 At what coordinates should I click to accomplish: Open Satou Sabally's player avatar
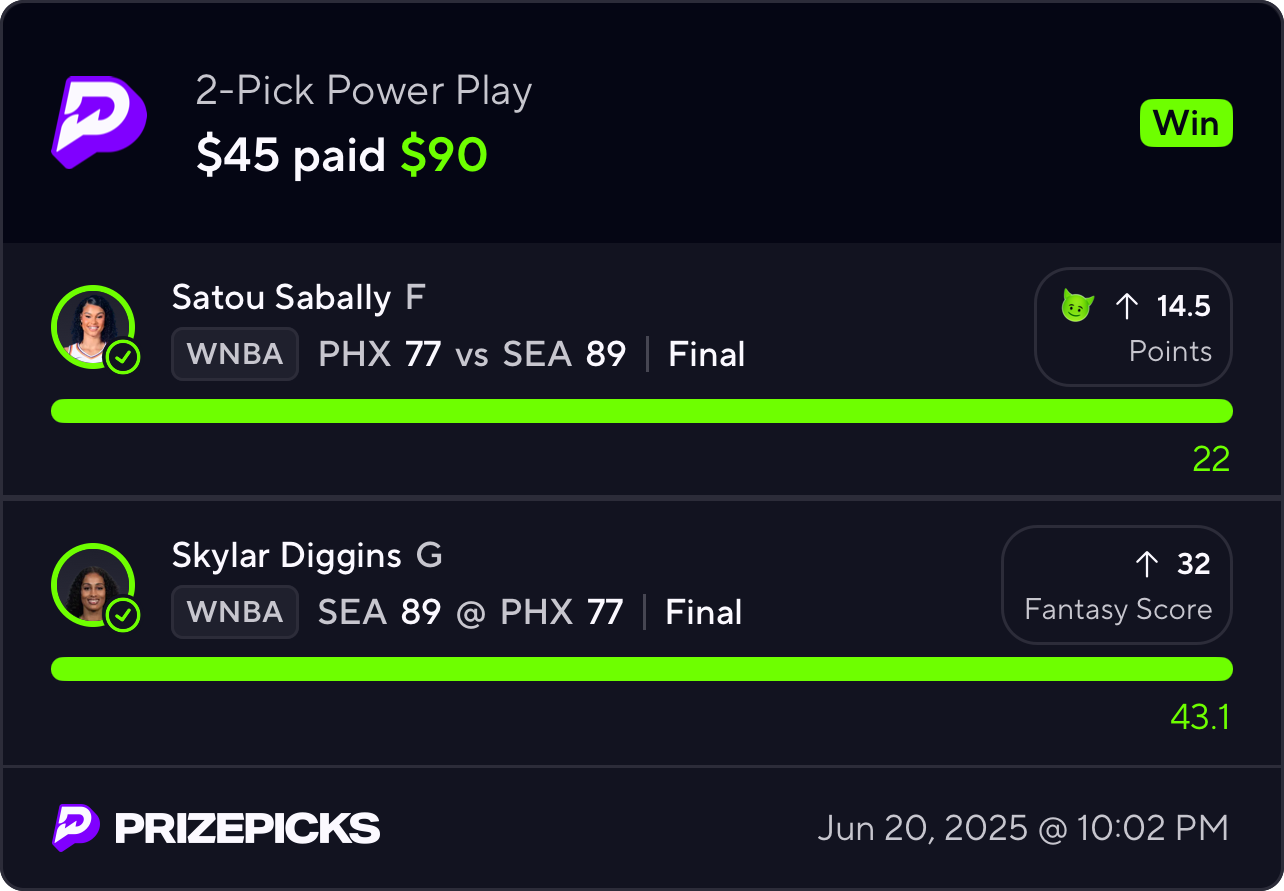coord(93,327)
